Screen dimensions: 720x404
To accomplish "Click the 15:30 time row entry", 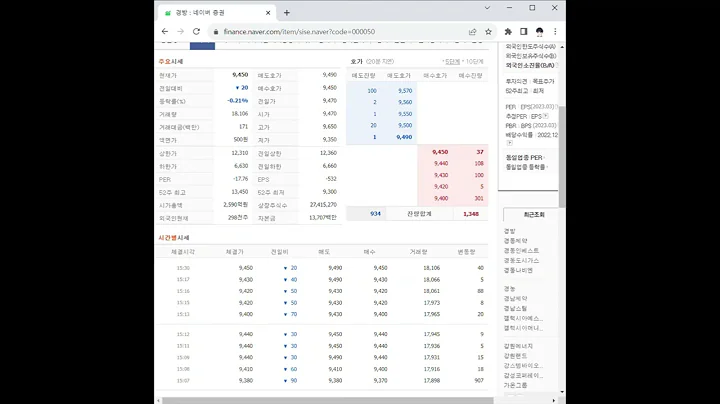I will 183,268.
